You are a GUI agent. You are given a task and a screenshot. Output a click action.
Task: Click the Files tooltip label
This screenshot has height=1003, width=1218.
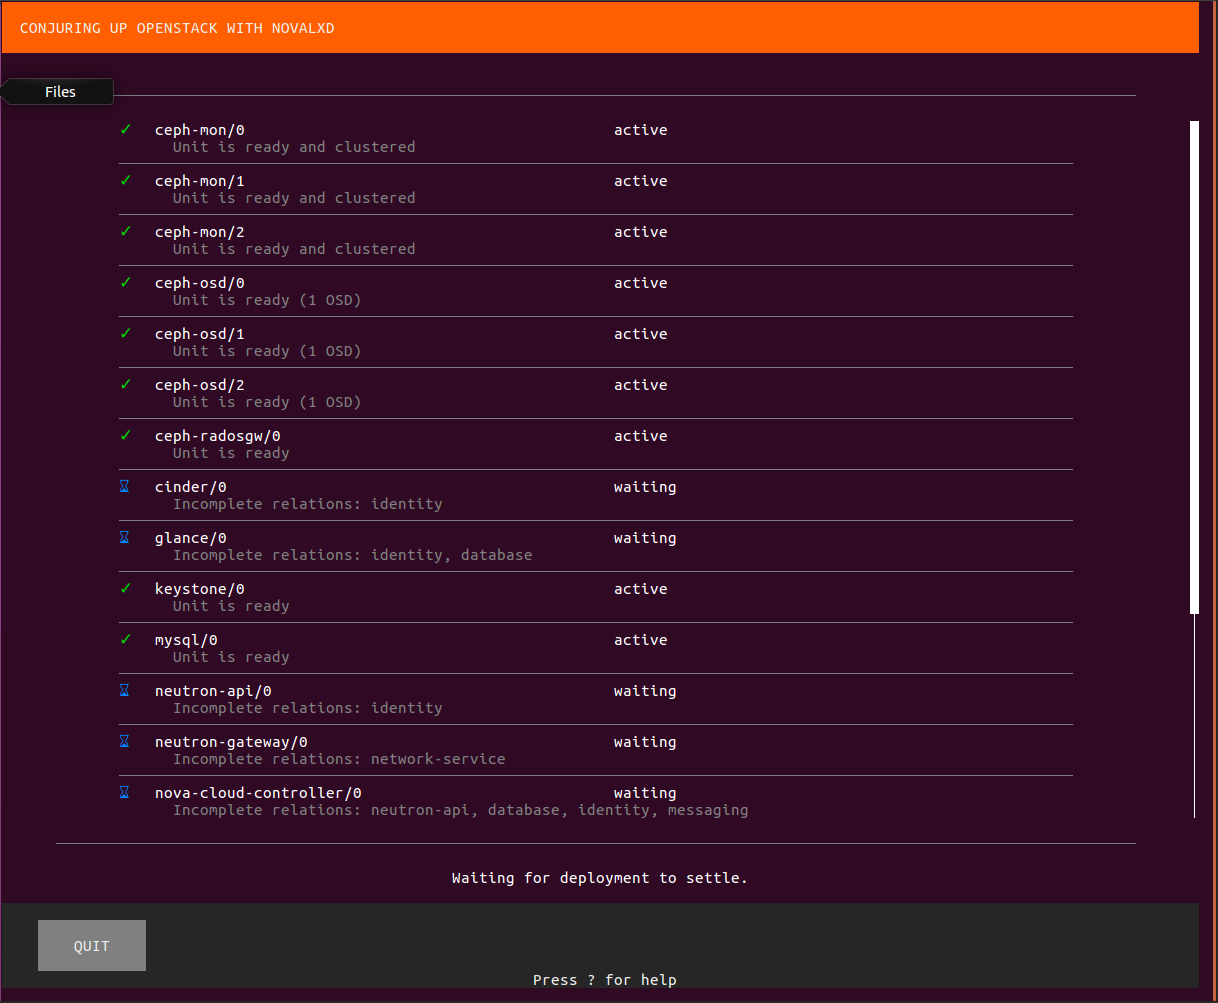pos(60,92)
